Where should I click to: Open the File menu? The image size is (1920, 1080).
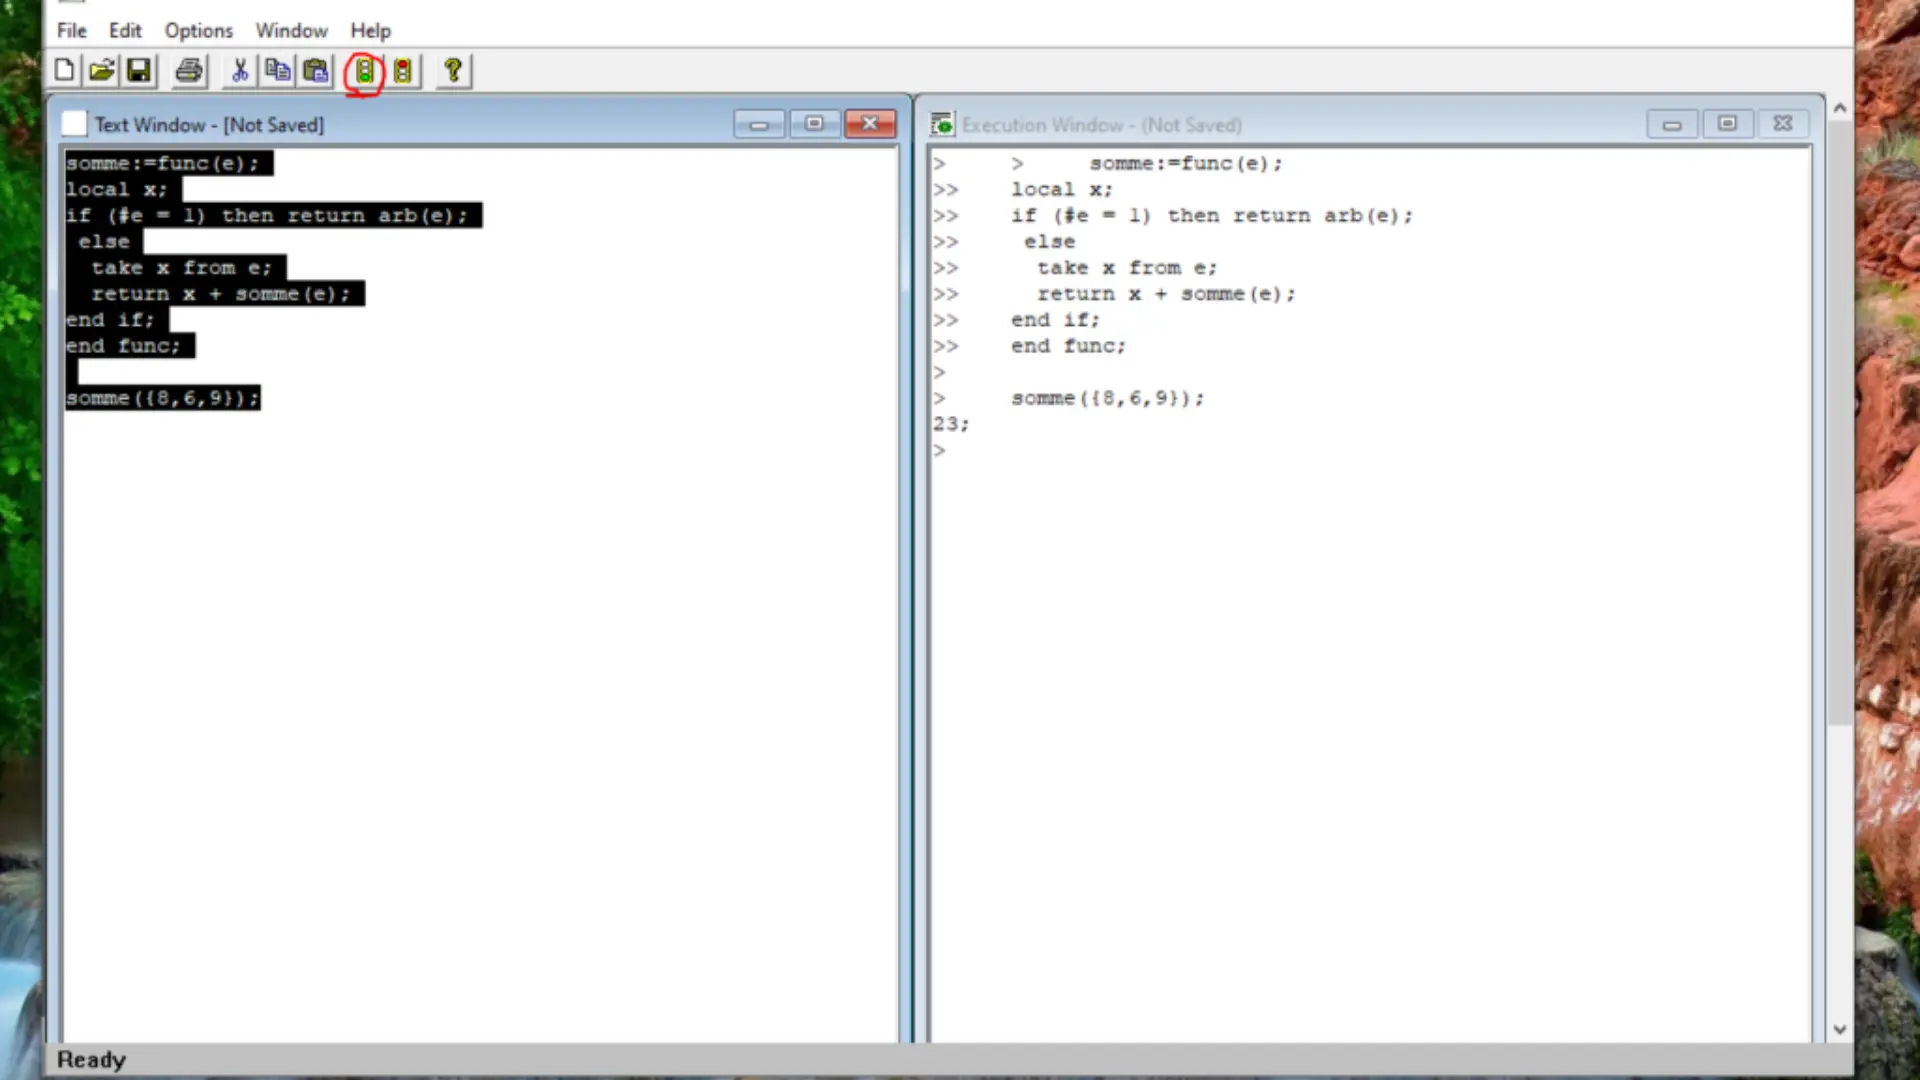coord(71,30)
